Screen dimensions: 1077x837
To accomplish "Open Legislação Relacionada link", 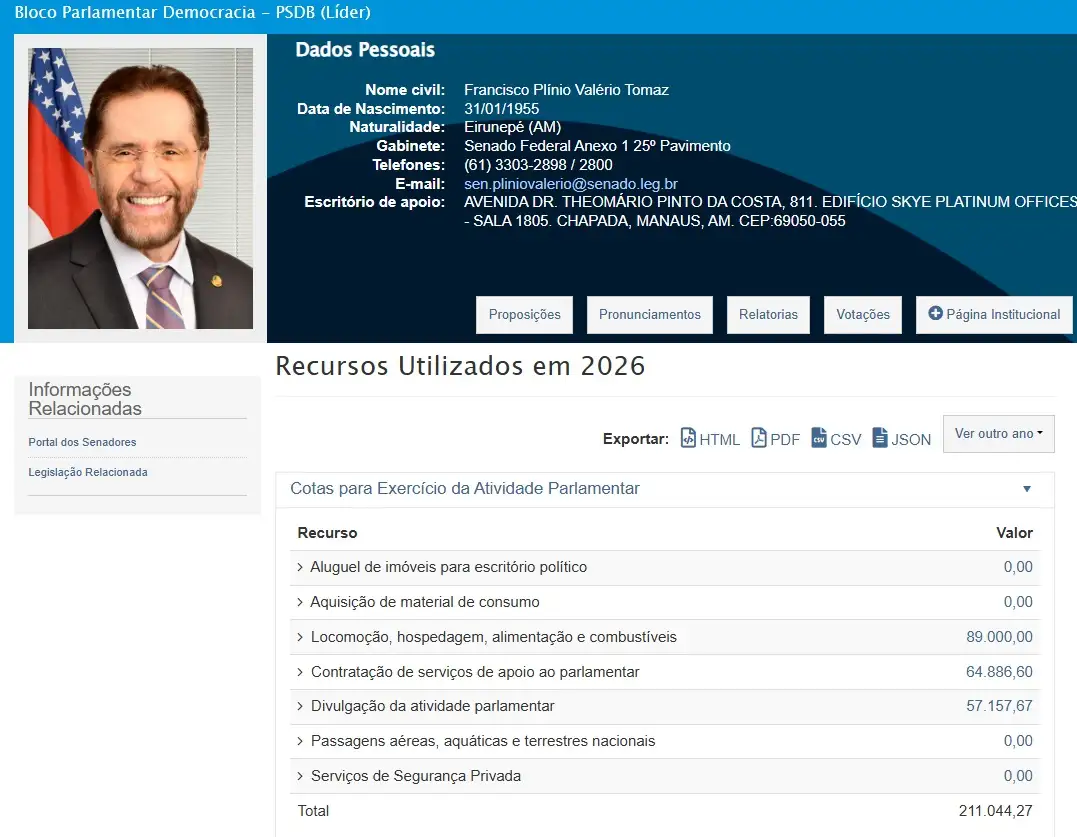I will [x=88, y=472].
